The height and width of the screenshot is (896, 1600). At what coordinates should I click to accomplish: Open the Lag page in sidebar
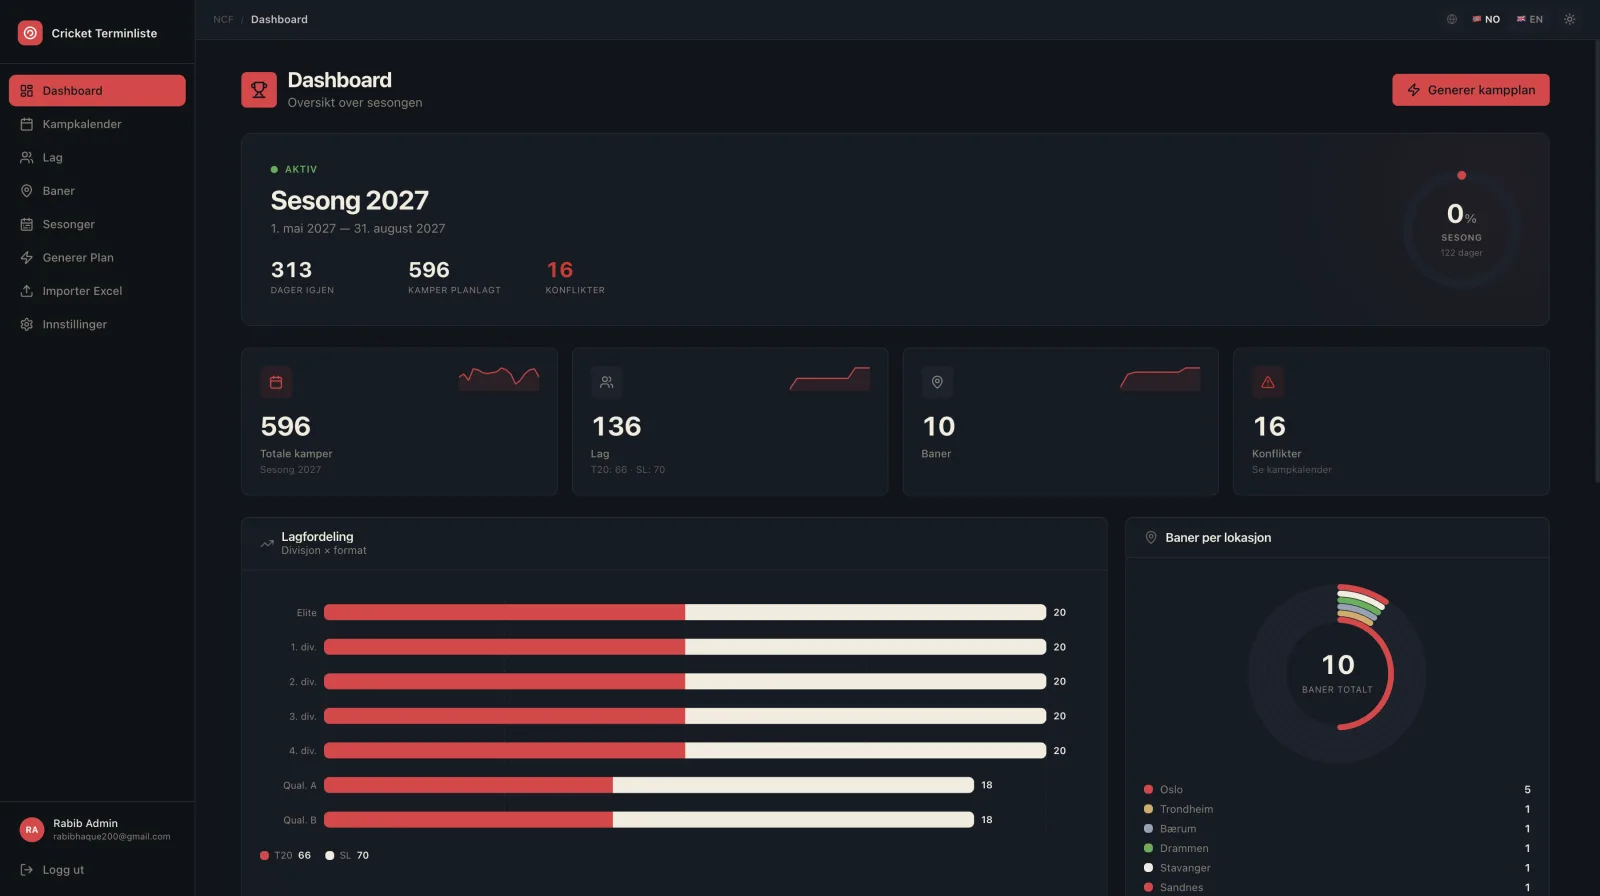(97, 157)
